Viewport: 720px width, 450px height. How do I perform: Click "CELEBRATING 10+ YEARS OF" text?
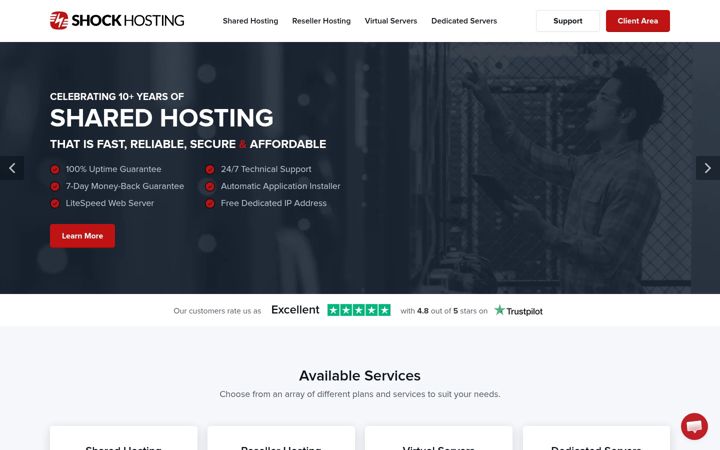(117, 96)
